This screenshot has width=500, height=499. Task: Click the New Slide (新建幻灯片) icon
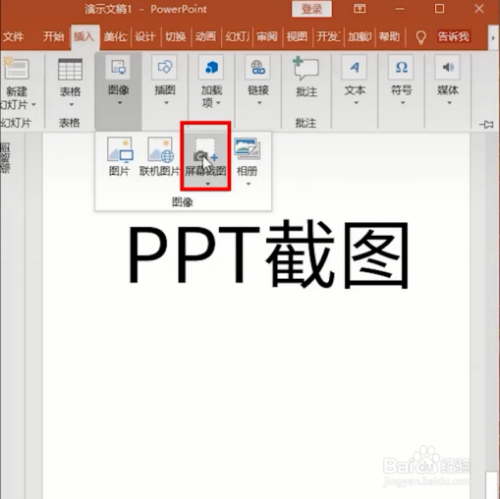tap(16, 68)
